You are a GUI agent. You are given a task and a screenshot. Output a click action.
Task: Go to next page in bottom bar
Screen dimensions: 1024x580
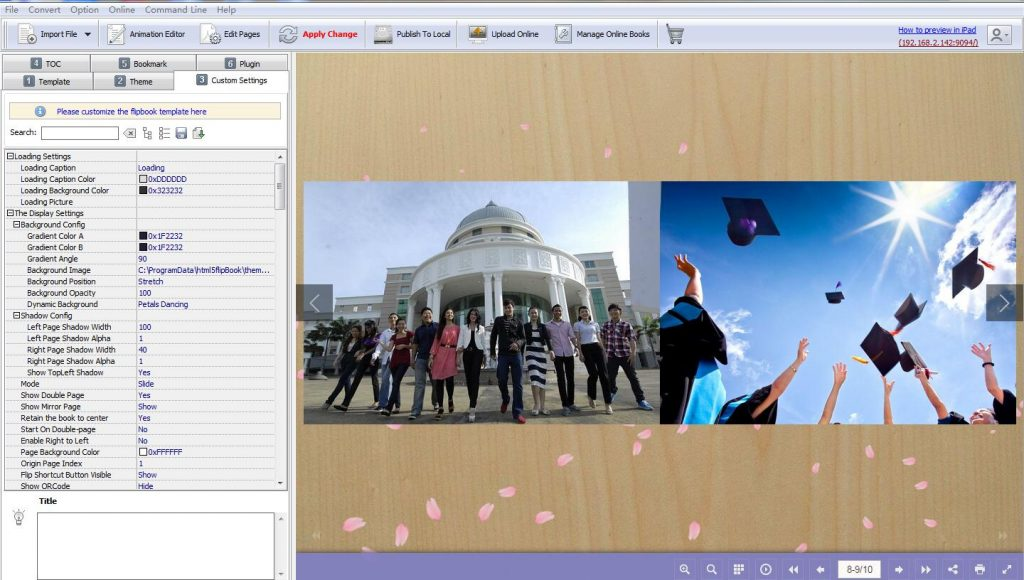click(899, 569)
